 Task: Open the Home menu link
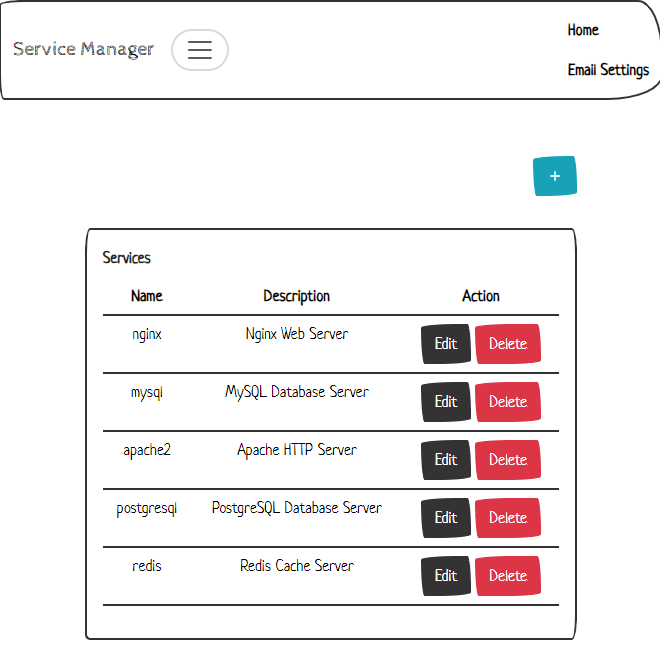(583, 30)
